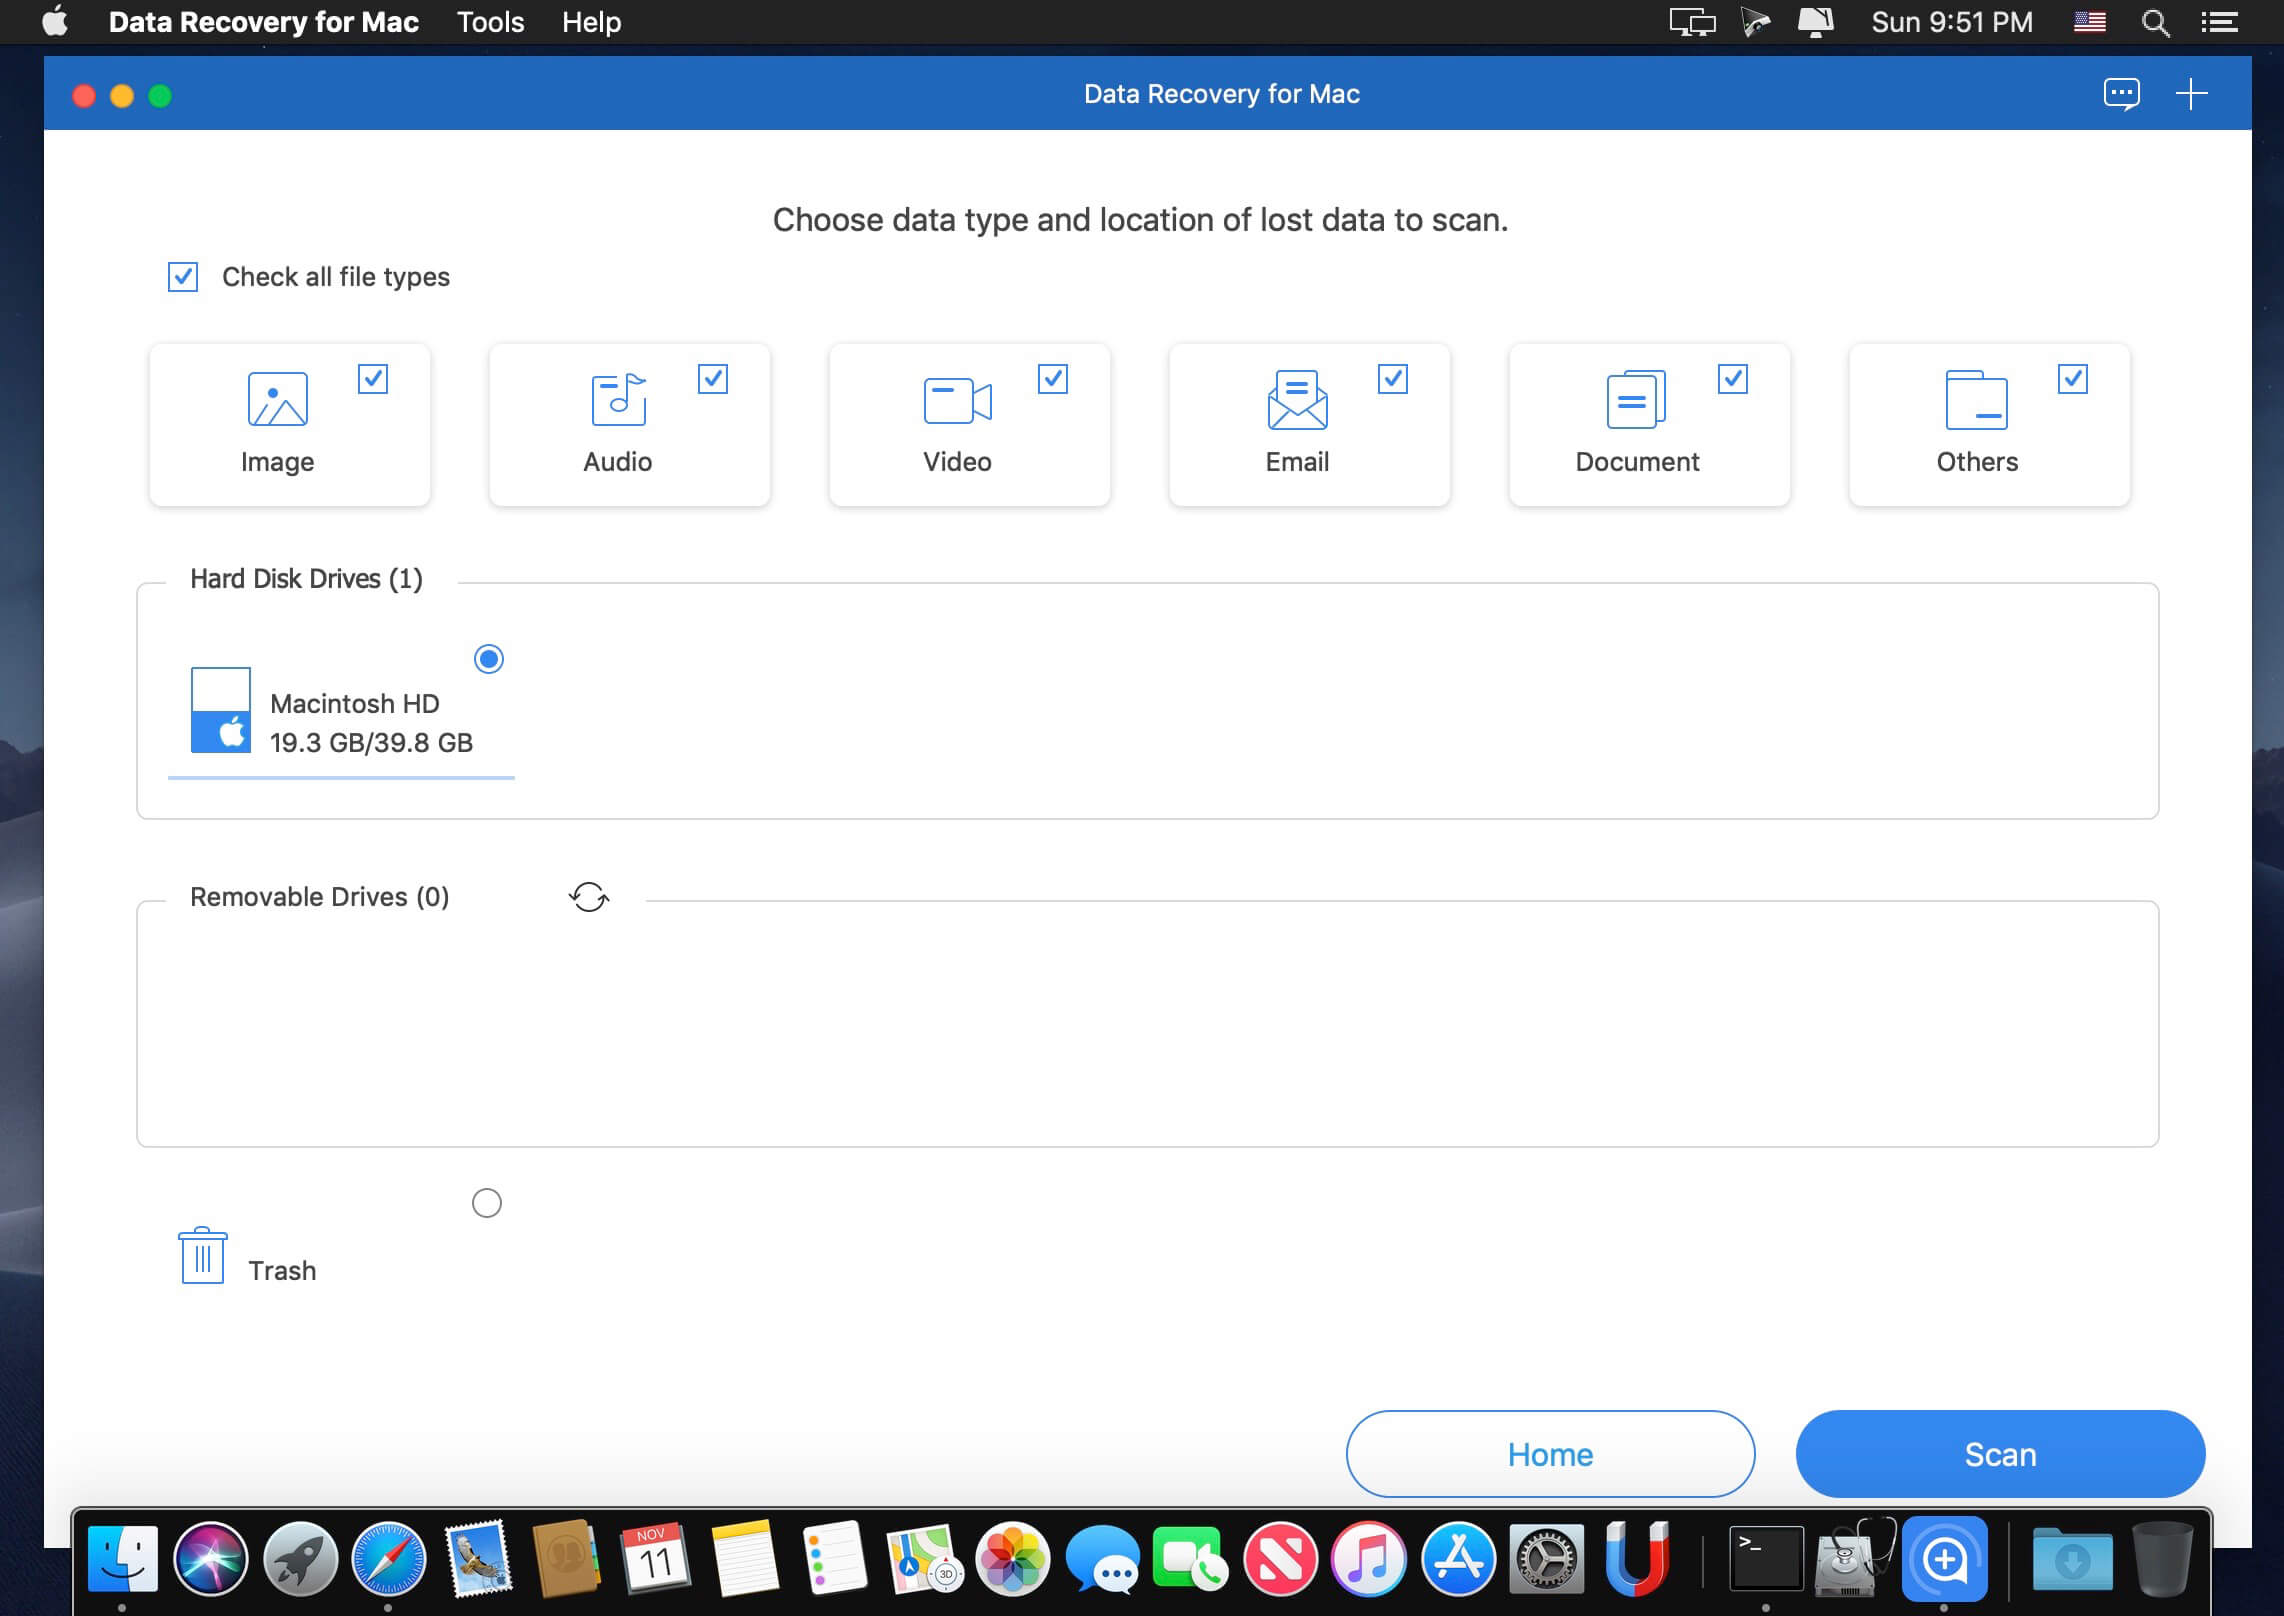Uncheck the Email file type checkbox
This screenshot has height=1616, width=2284.
tap(1393, 379)
